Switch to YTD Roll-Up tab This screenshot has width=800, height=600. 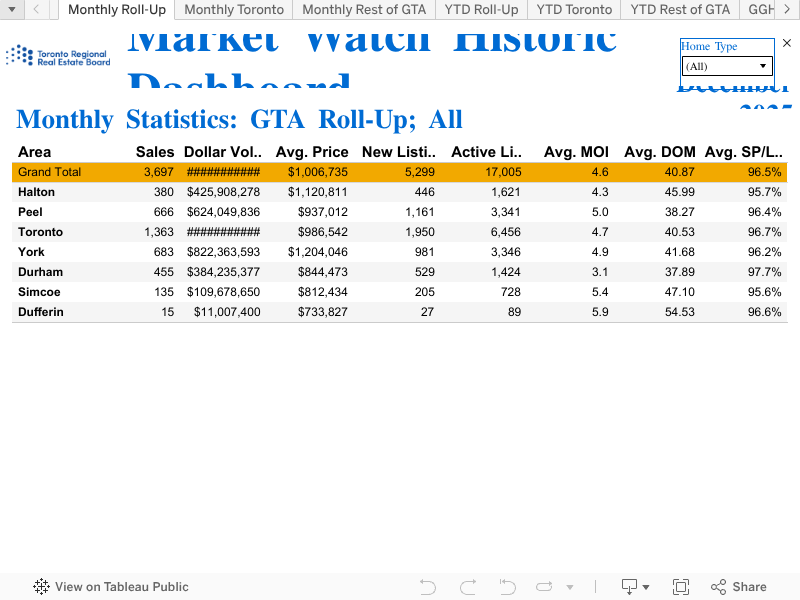click(481, 10)
